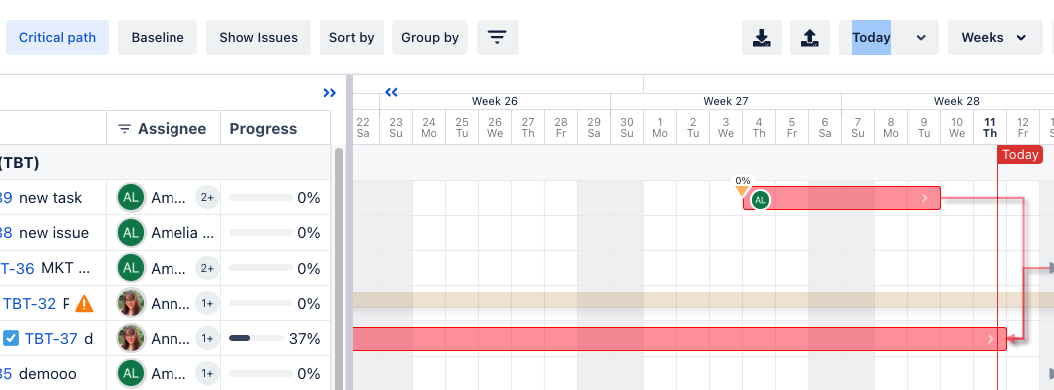Click double left chevron in timeline header
This screenshot has width=1054, height=390.
[391, 91]
